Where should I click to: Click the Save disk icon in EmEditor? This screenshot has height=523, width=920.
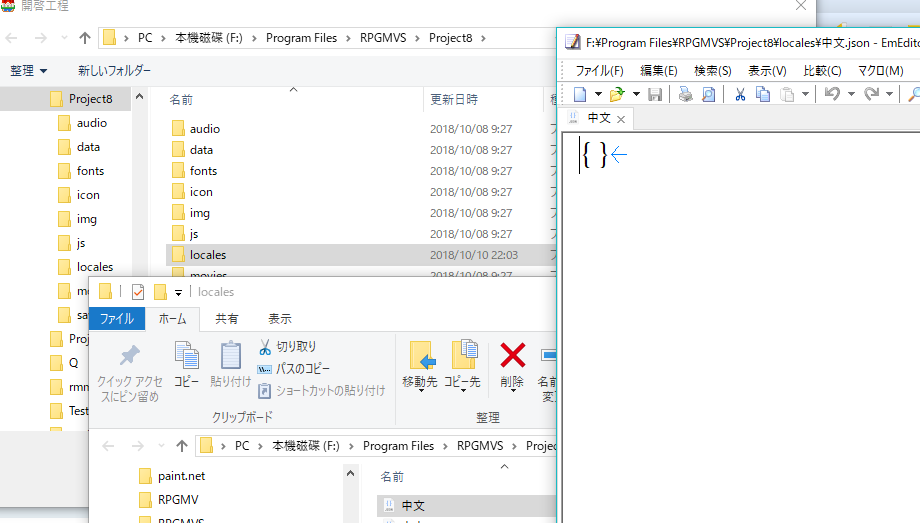[655, 94]
